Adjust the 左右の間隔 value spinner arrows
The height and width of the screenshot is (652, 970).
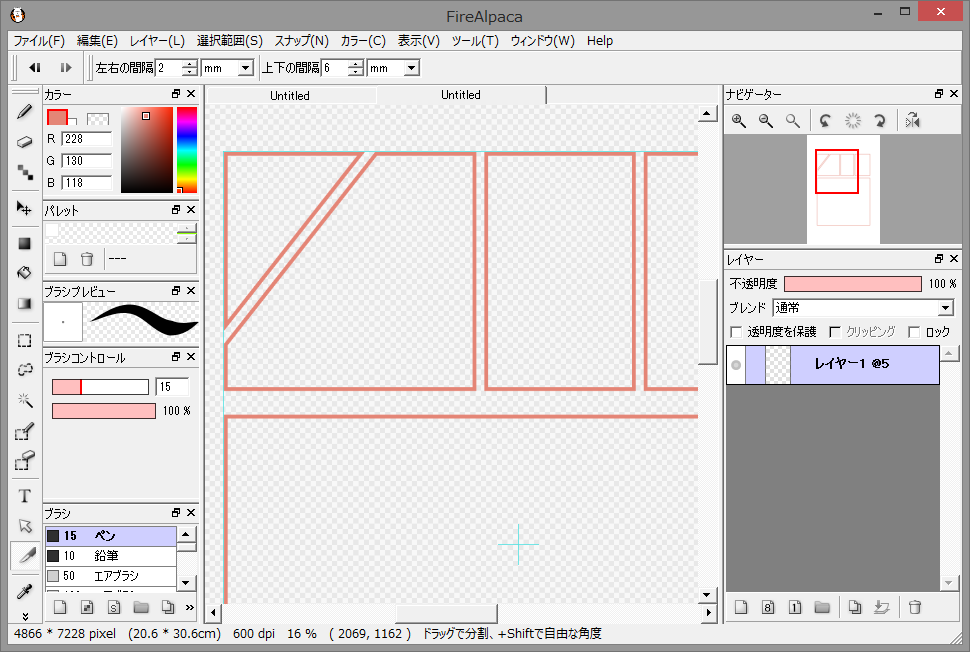[191, 68]
